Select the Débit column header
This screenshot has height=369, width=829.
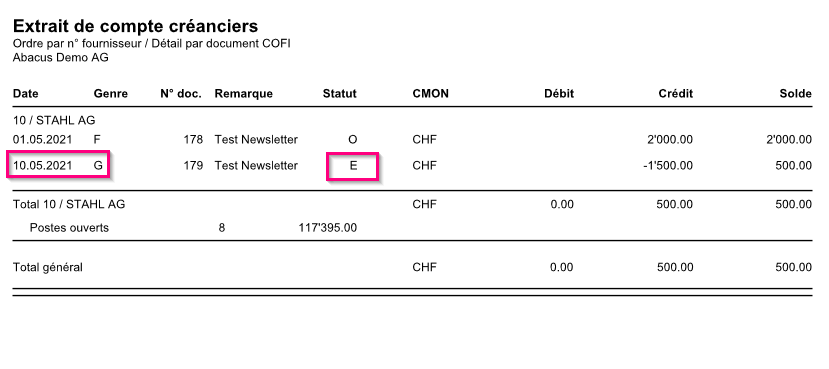559,94
